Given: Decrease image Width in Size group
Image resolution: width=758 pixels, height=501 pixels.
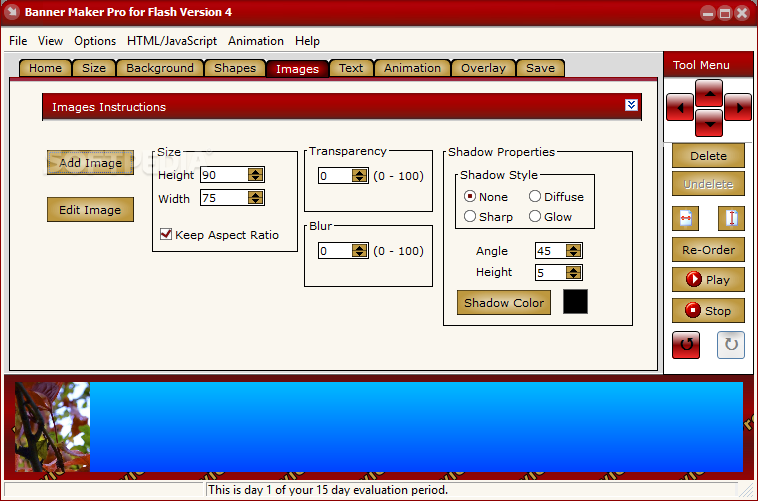Looking at the screenshot, I should pos(256,201).
